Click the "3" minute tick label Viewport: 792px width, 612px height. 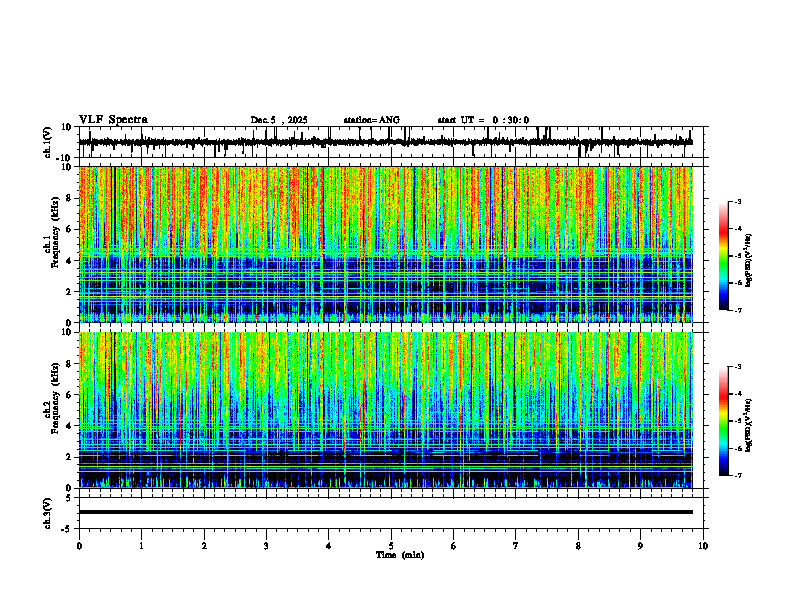coord(266,546)
